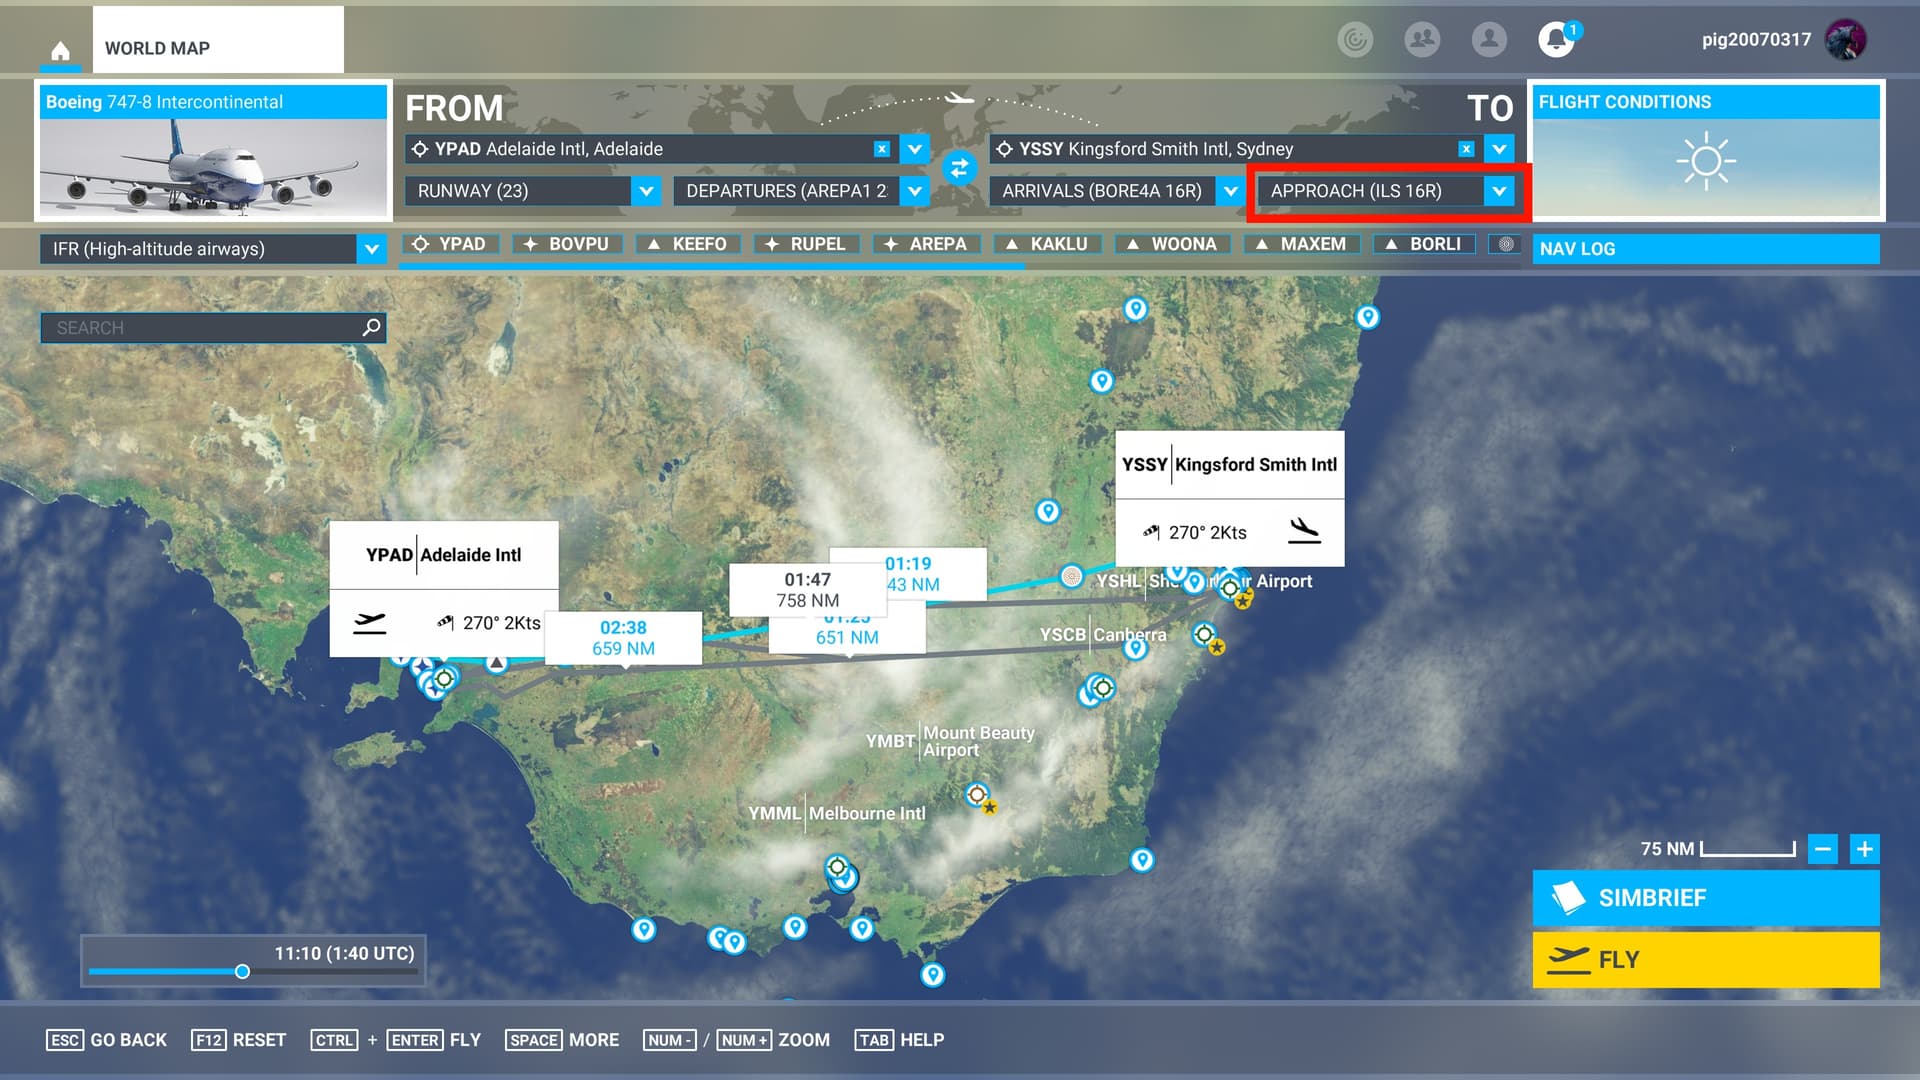Click the sun weather icon
Viewport: 1920px width, 1080px height.
[x=1706, y=161]
